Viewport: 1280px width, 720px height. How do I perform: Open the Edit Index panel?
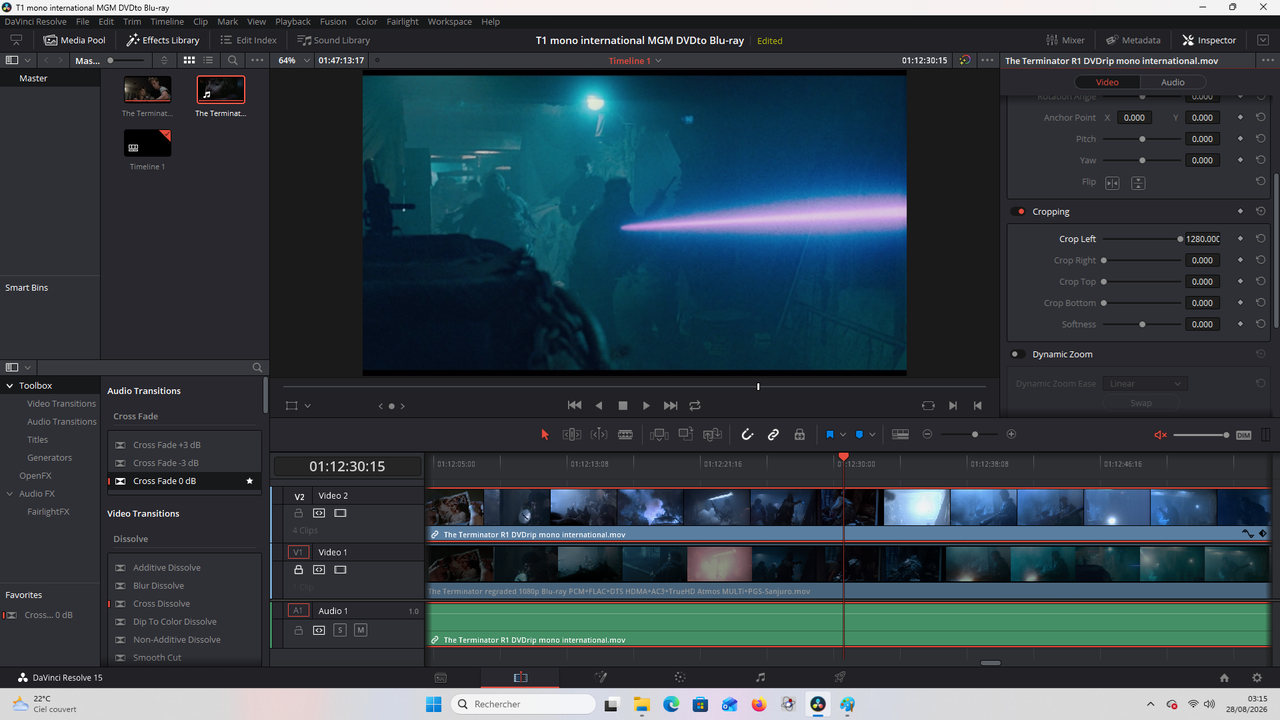(247, 40)
